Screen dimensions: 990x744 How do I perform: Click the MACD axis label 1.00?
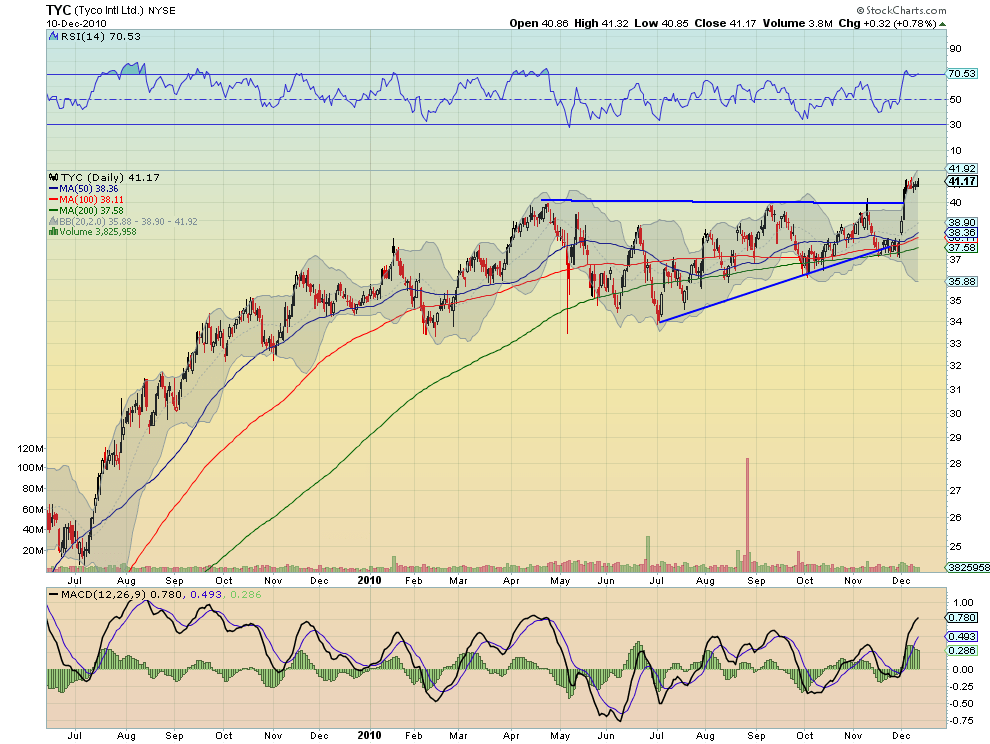[963, 603]
